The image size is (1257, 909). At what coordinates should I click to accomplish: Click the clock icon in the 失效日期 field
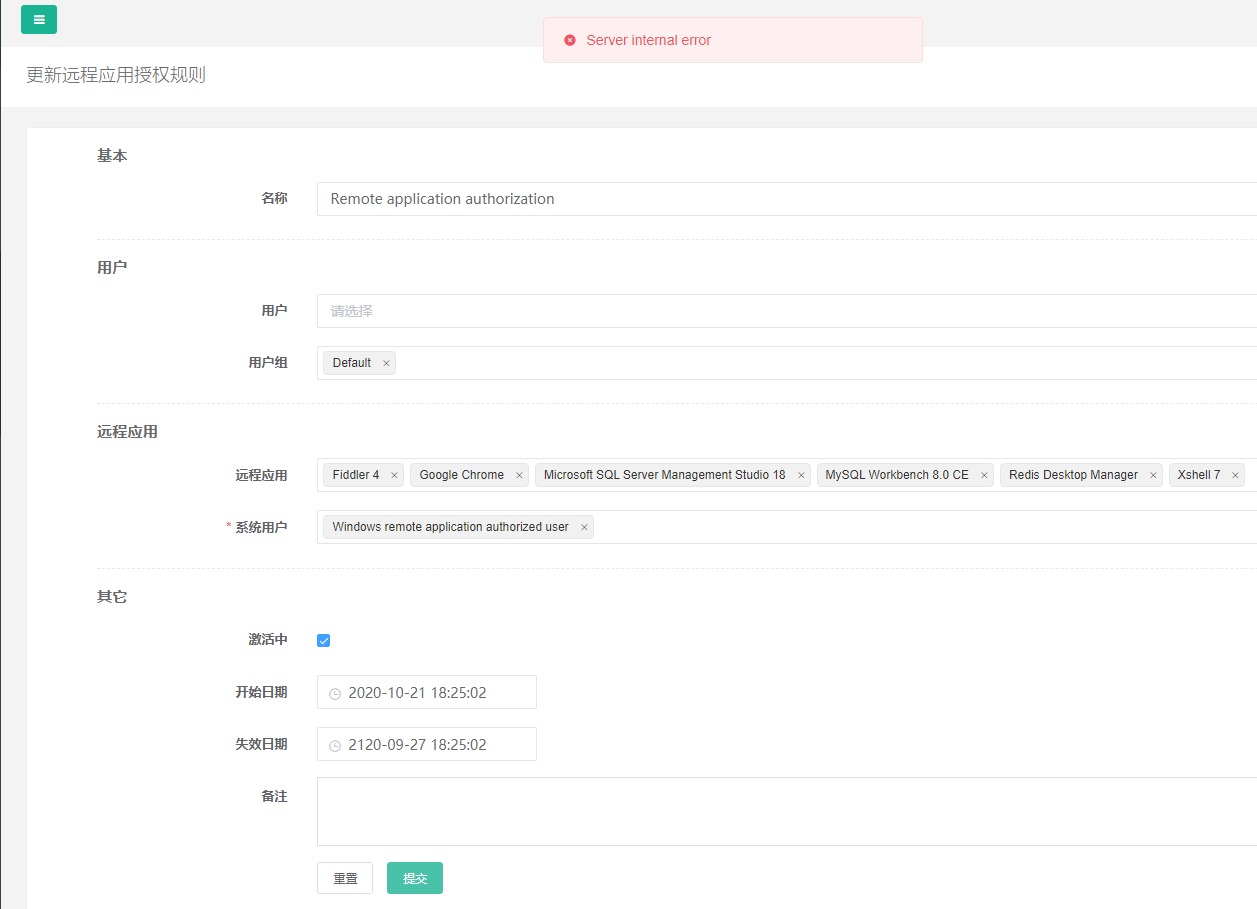tap(334, 744)
